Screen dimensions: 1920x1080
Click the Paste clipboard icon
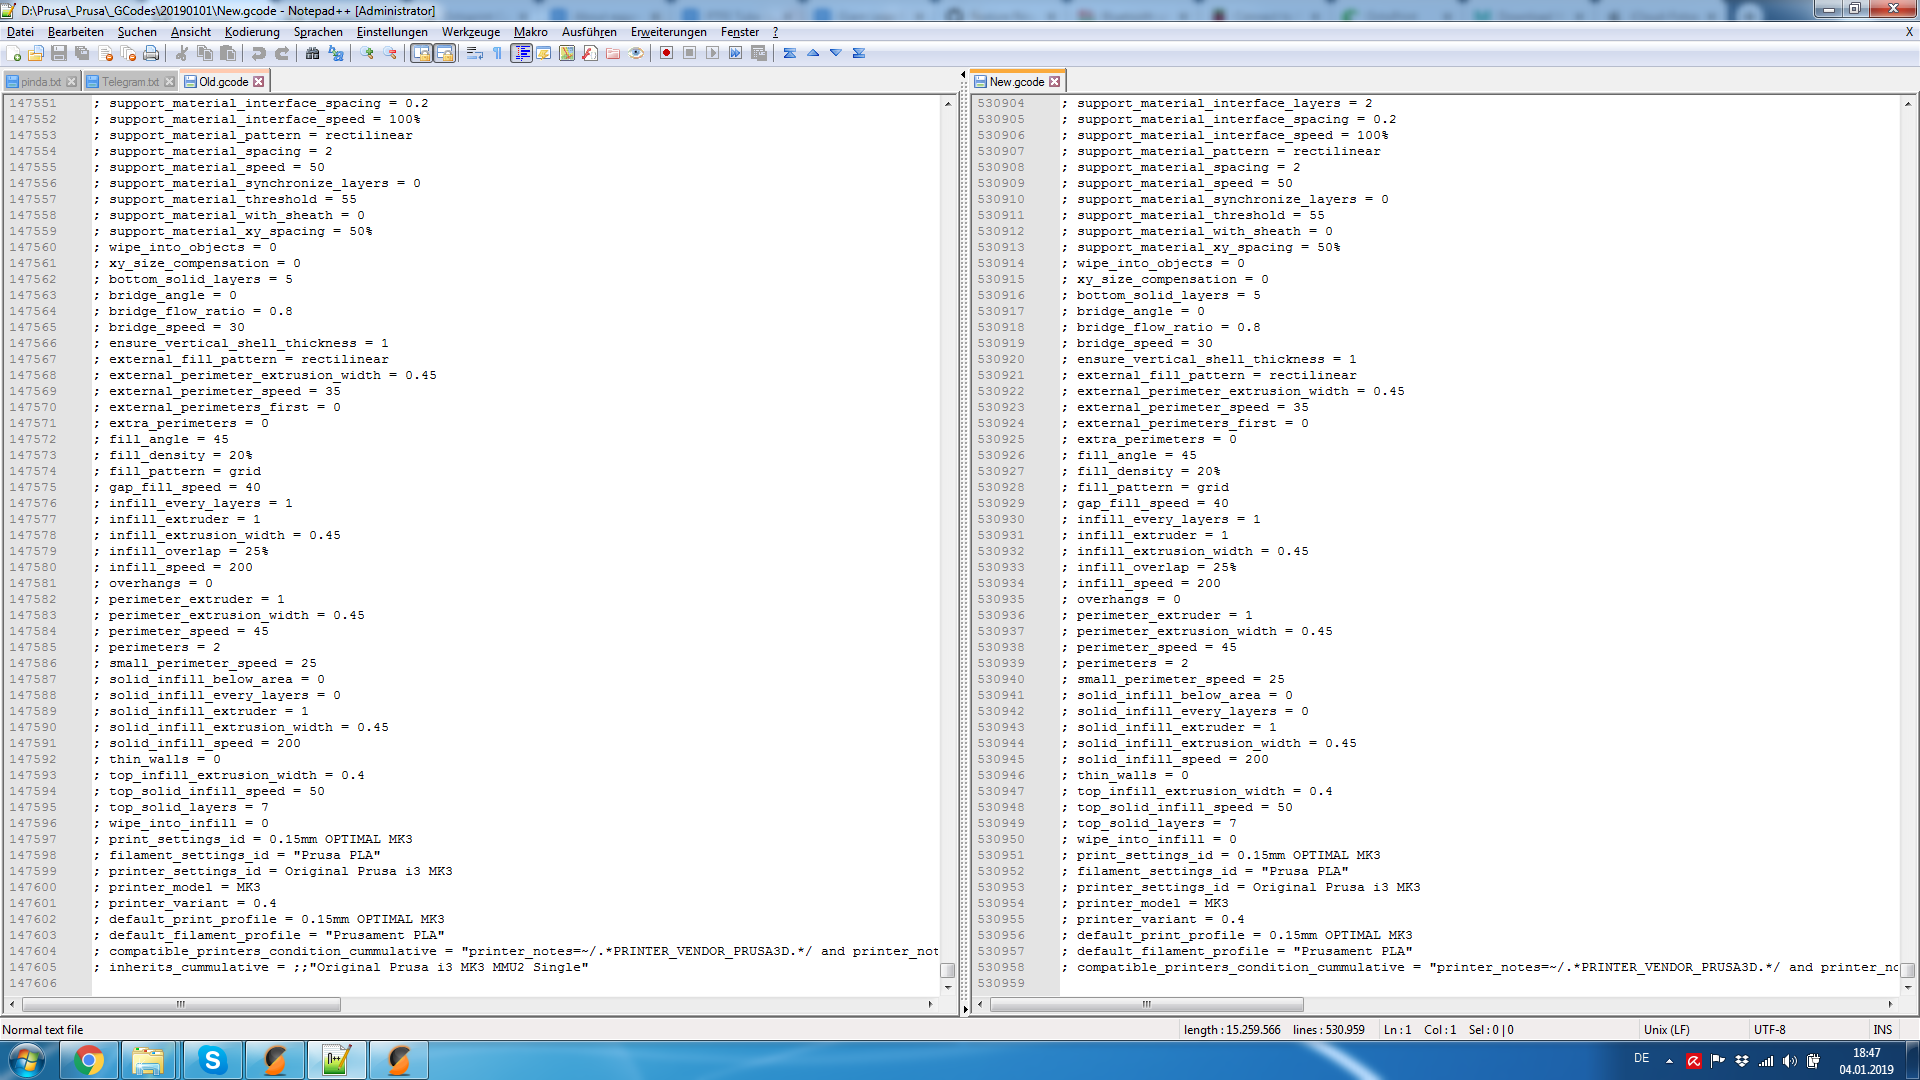pos(228,53)
